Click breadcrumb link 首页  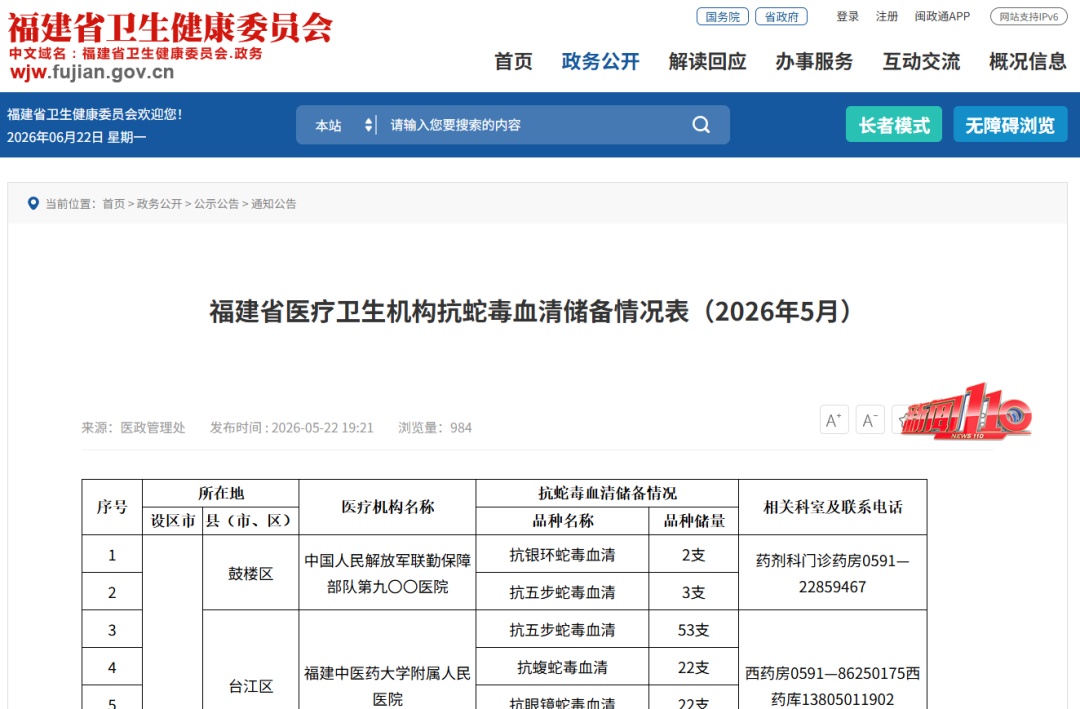pyautogui.click(x=114, y=204)
